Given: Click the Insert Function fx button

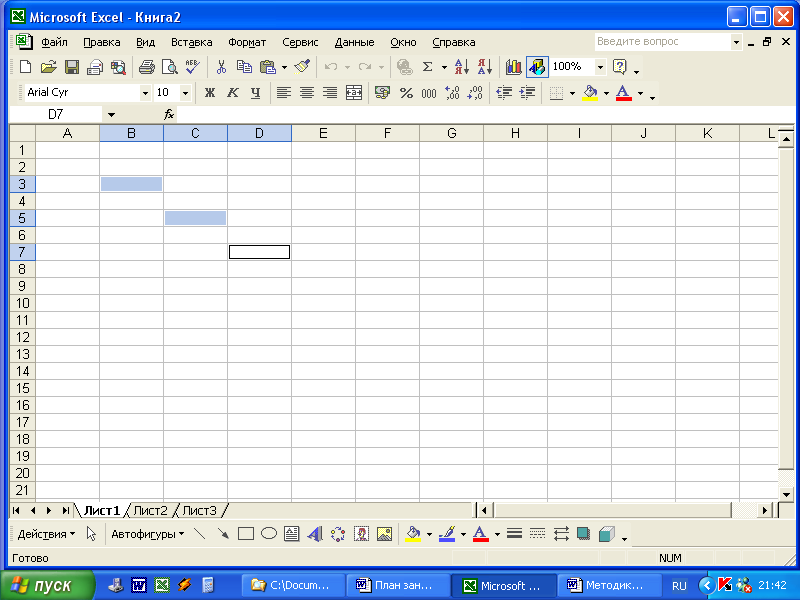Looking at the screenshot, I should pyautogui.click(x=169, y=115).
